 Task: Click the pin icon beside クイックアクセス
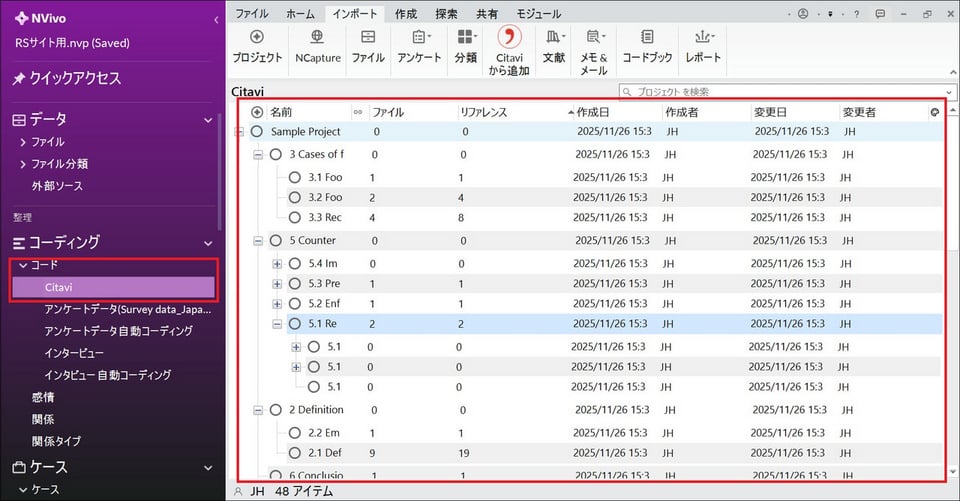pos(18,78)
